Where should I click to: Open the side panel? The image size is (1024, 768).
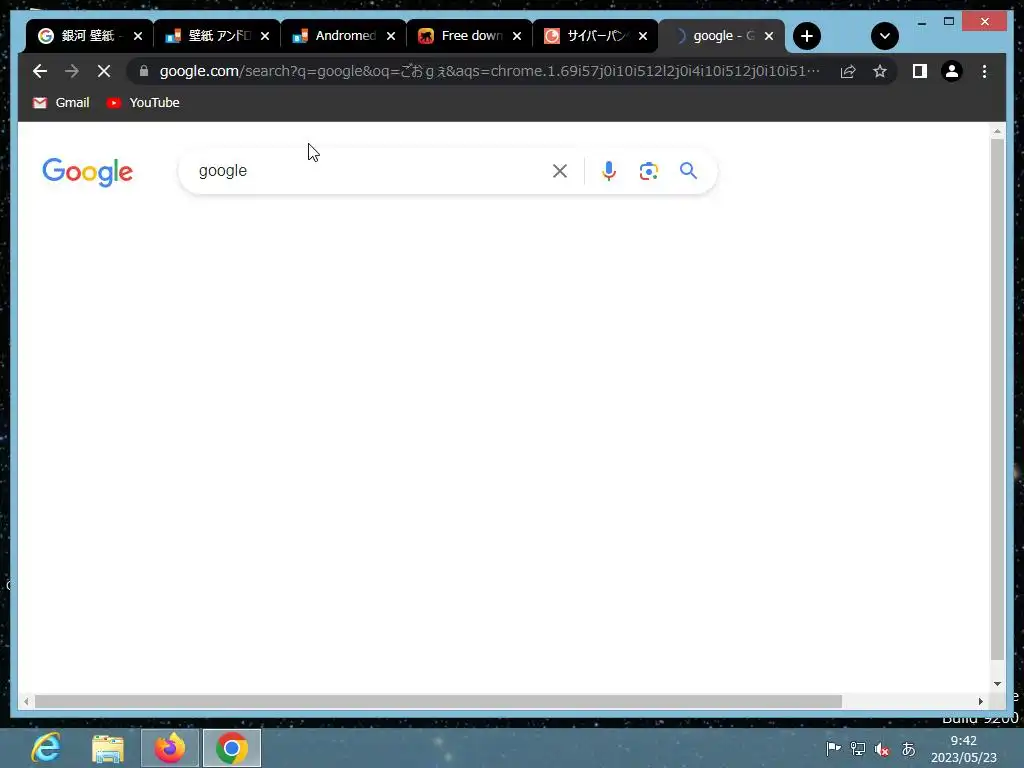pos(920,71)
